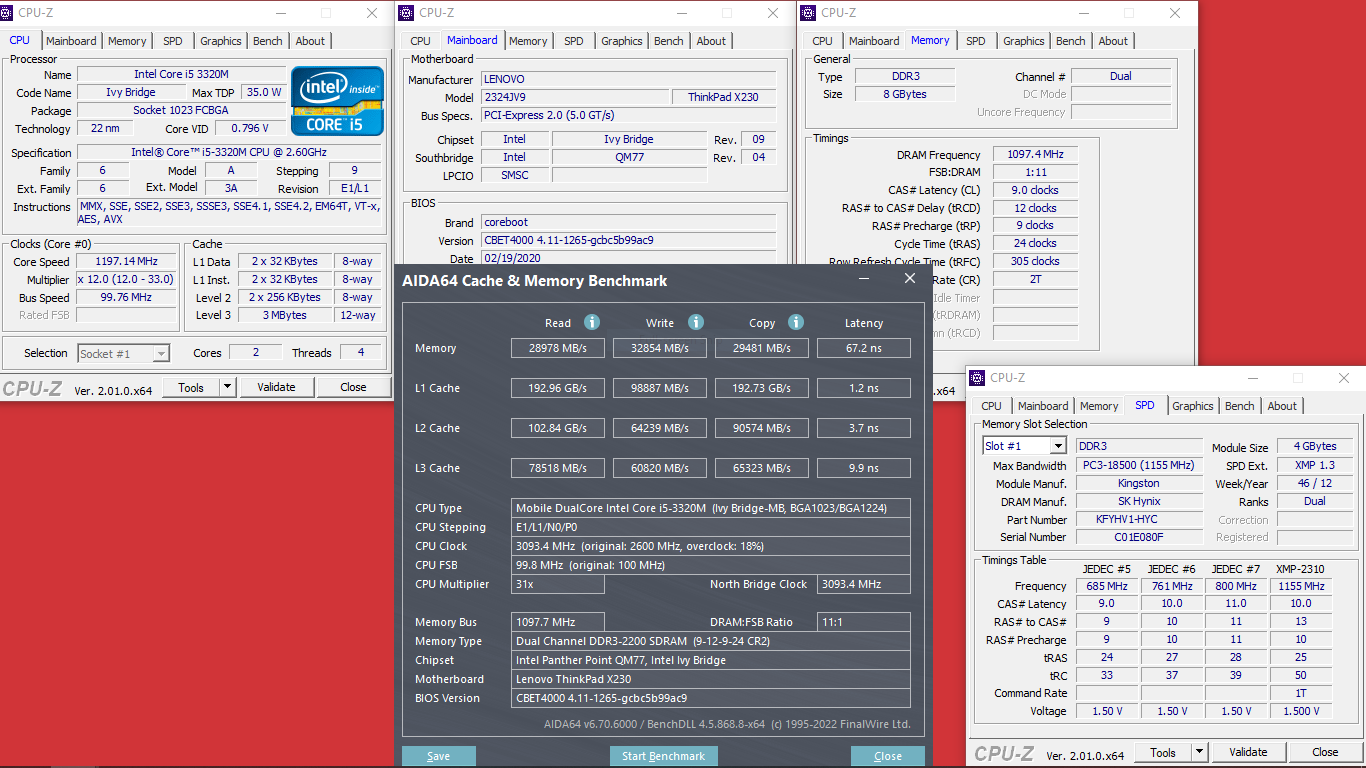Screen dimensions: 1366x768
Task: Show Graphics tab in SPD window
Action: click(x=1193, y=406)
